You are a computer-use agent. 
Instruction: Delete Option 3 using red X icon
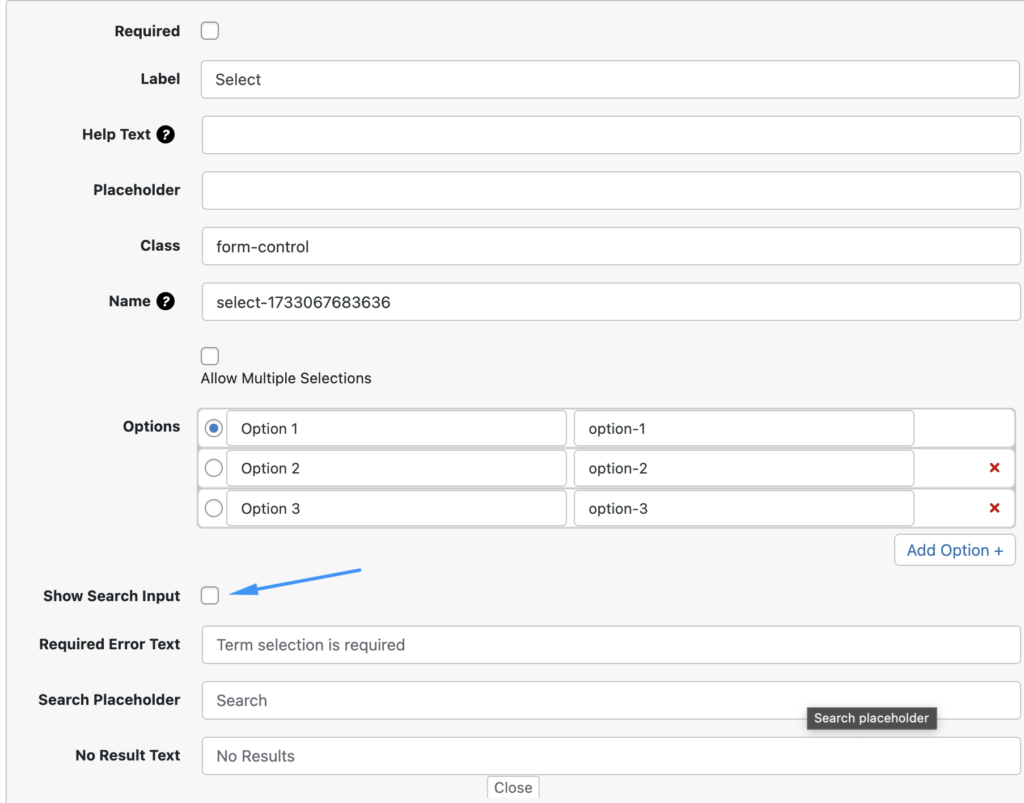point(994,508)
